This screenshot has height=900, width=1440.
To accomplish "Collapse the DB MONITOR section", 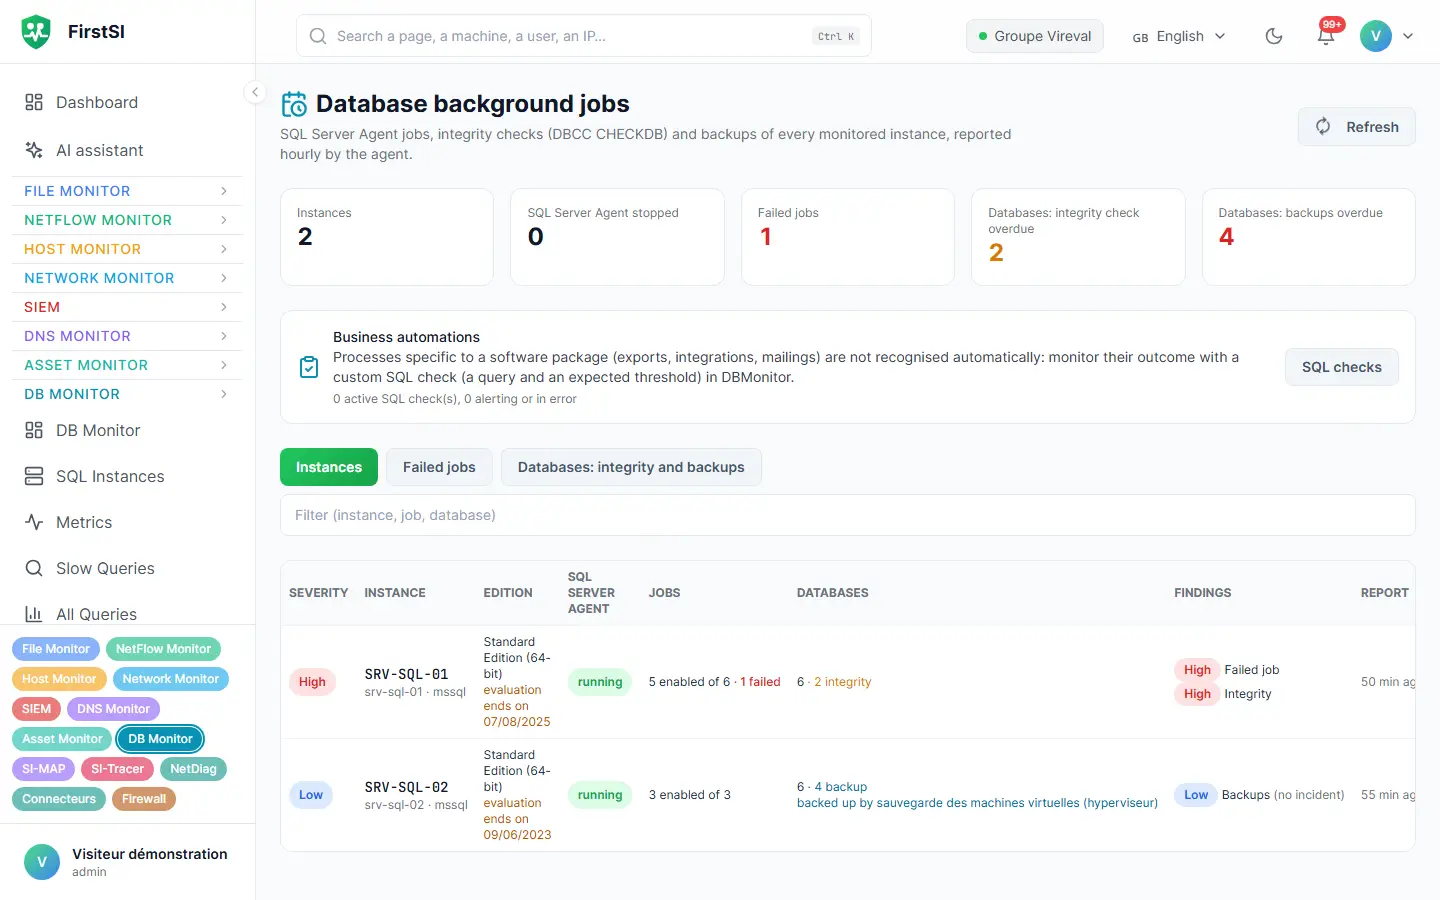I will 127,394.
